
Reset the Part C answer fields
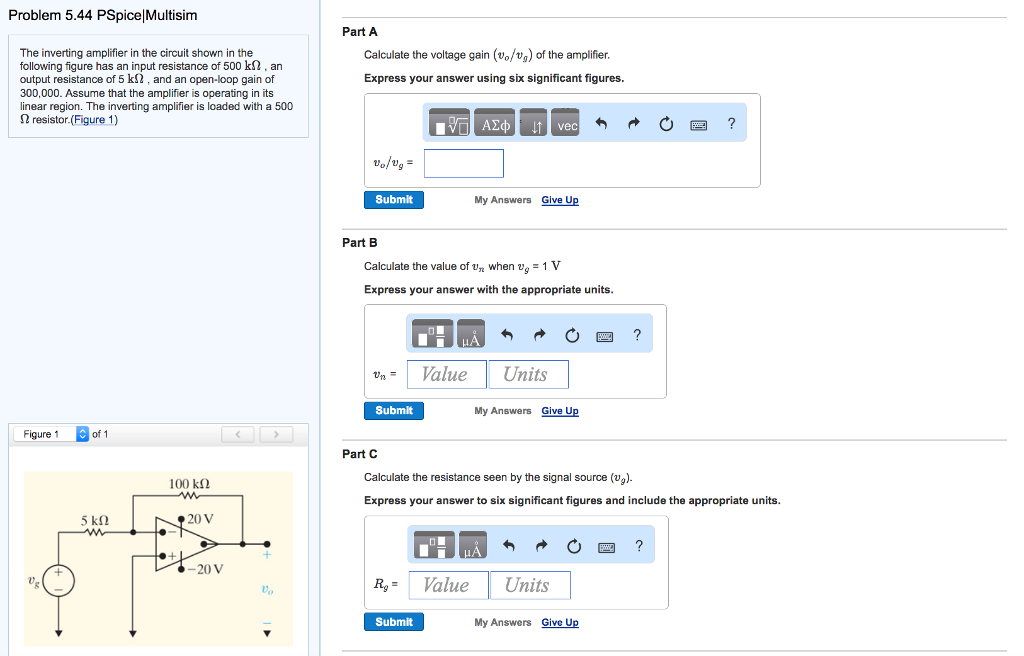[x=574, y=546]
